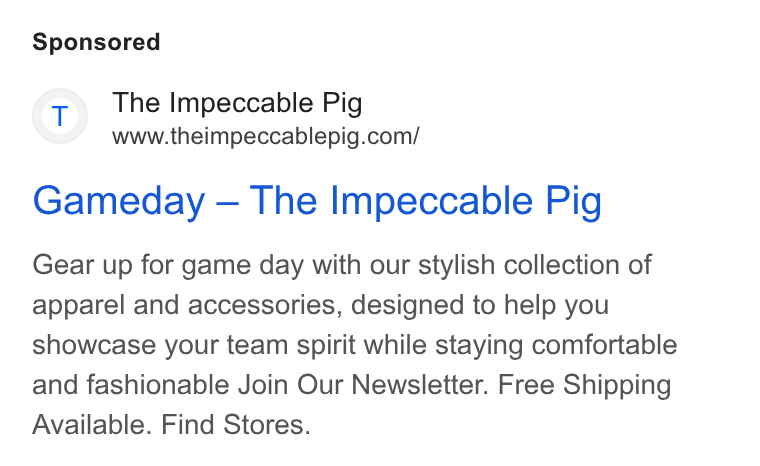Click the word Pig in the blue headline

click(573, 202)
